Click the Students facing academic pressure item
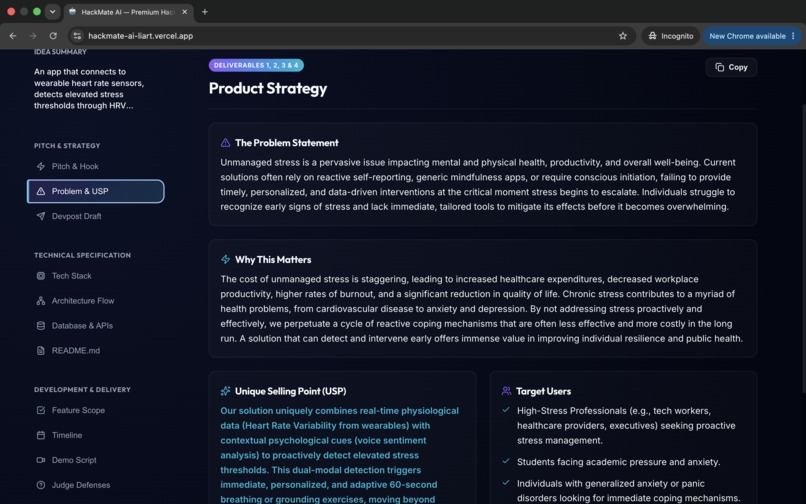806x504 pixels. pyautogui.click(x=618, y=462)
